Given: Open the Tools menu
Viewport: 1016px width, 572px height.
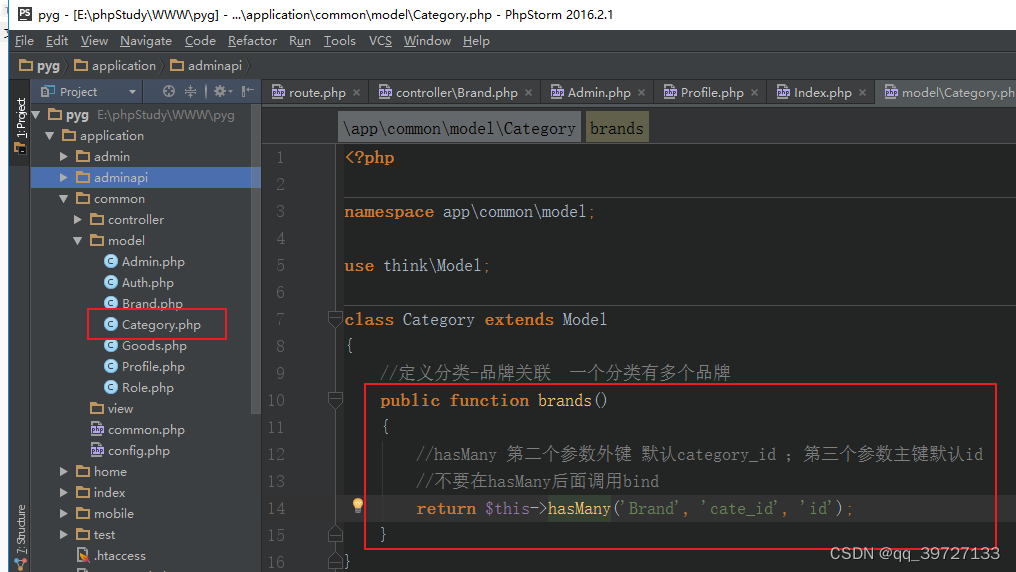Looking at the screenshot, I should pyautogui.click(x=340, y=41).
